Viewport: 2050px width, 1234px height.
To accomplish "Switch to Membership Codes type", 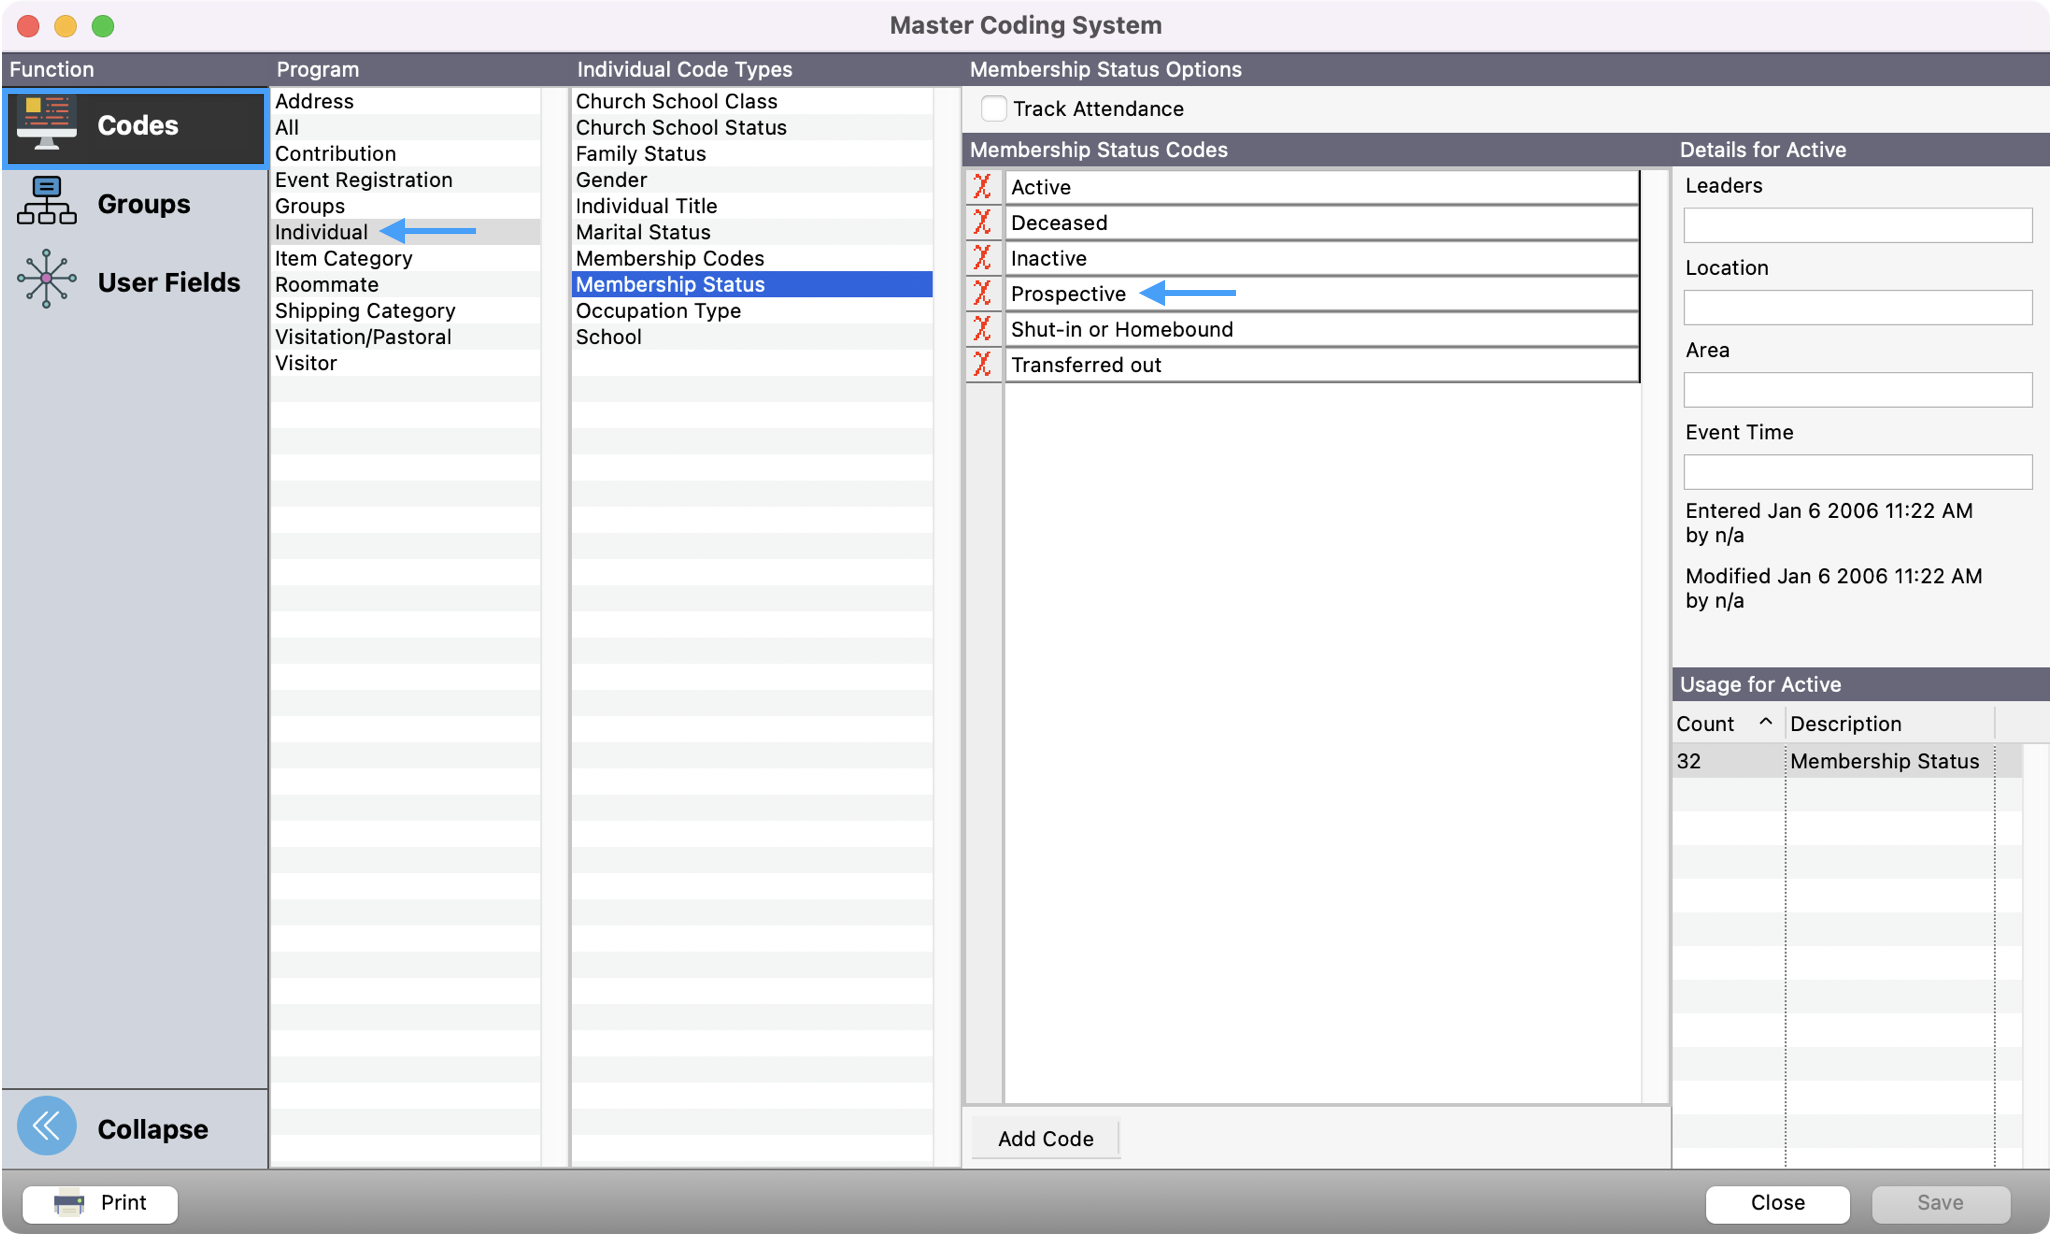I will 669,257.
